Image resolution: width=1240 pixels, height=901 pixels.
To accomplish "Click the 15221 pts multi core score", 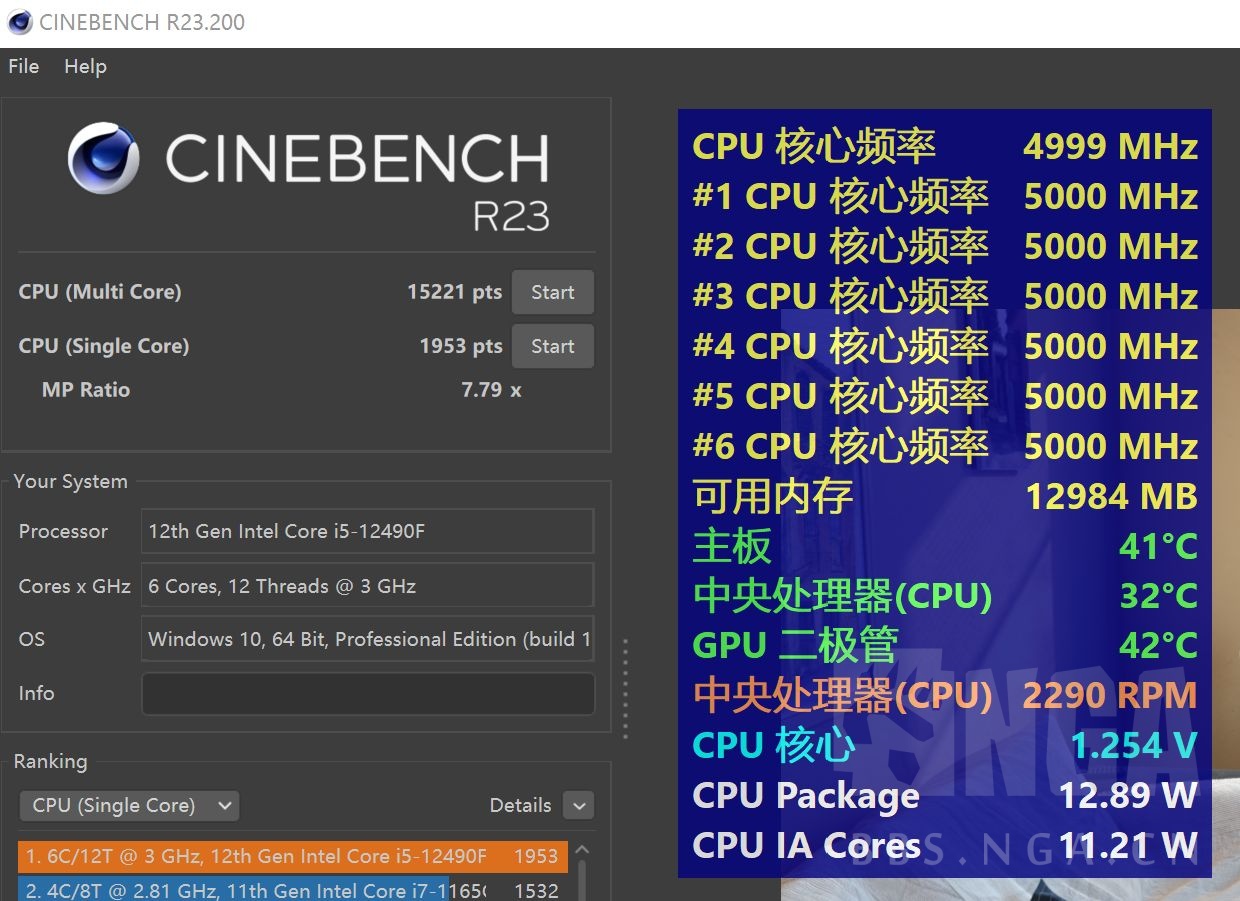I will [x=454, y=293].
